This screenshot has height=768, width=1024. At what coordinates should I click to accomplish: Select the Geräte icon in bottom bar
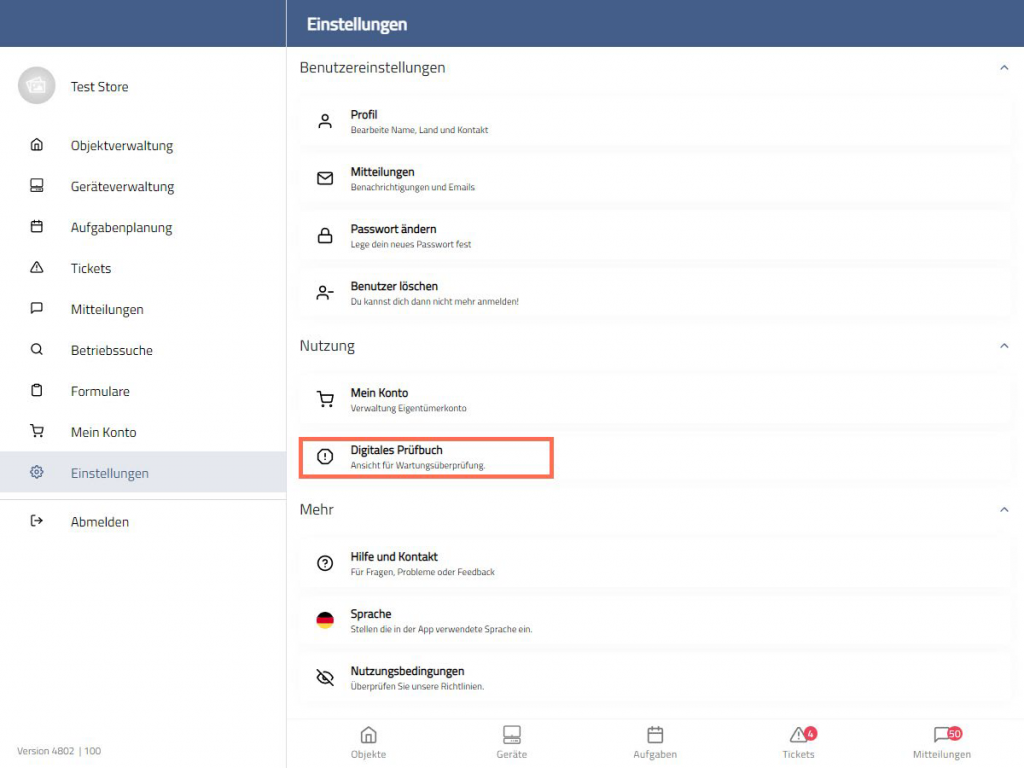pos(511,736)
